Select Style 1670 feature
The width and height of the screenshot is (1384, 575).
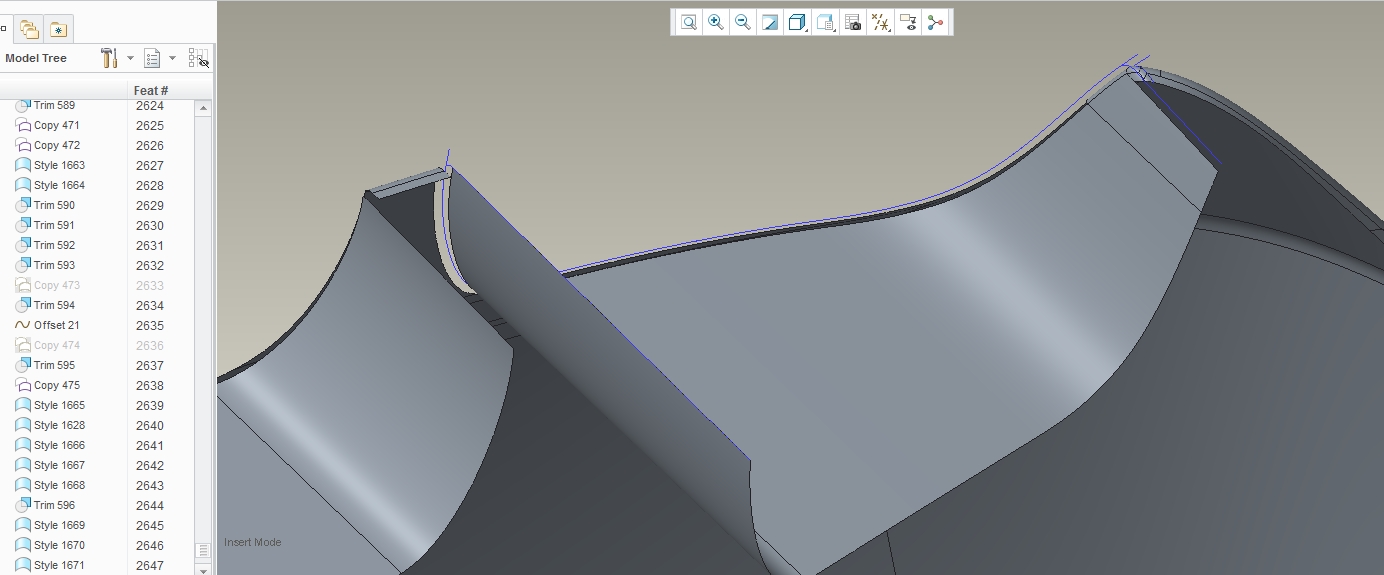59,545
